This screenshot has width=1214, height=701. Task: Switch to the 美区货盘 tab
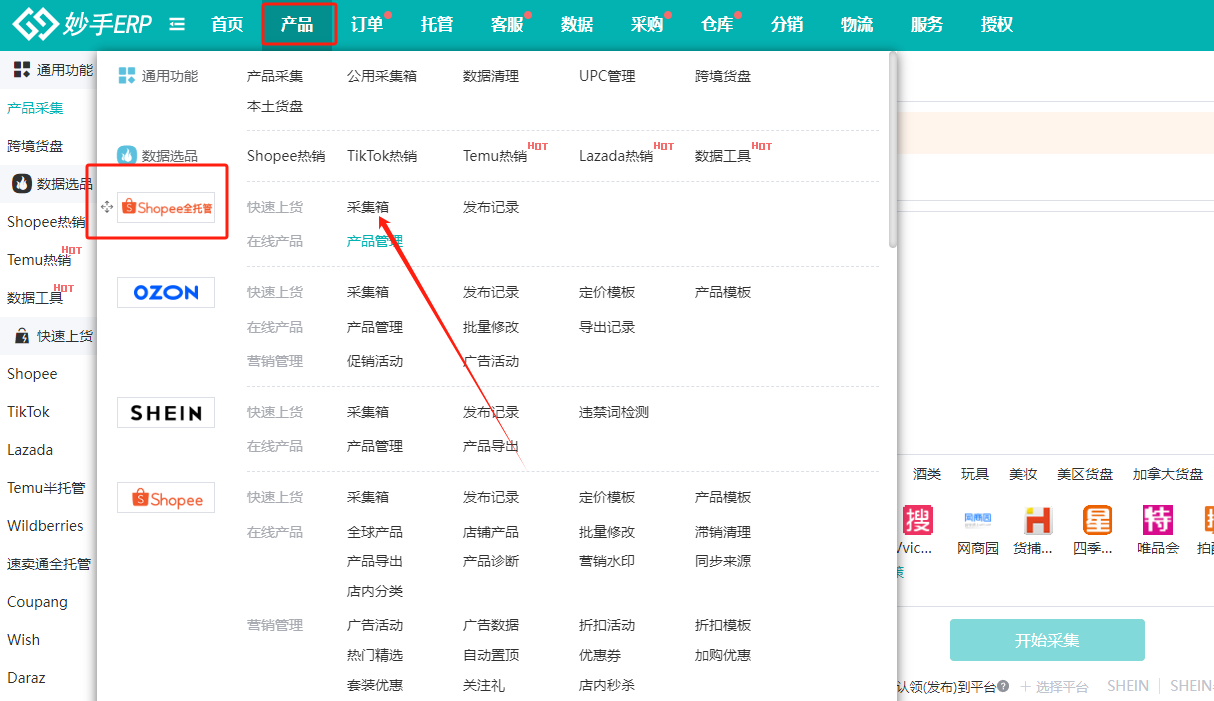[x=1085, y=474]
